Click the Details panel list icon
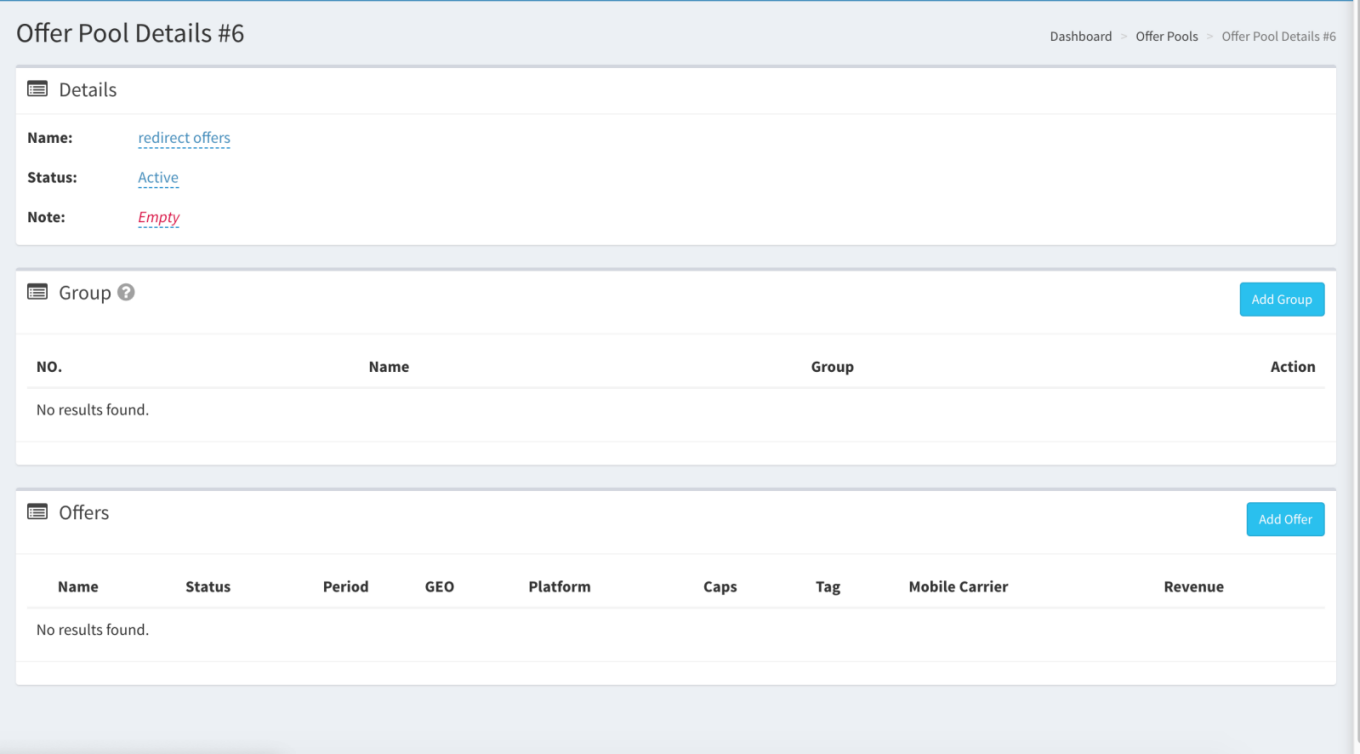This screenshot has width=1360, height=754. pos(37,89)
